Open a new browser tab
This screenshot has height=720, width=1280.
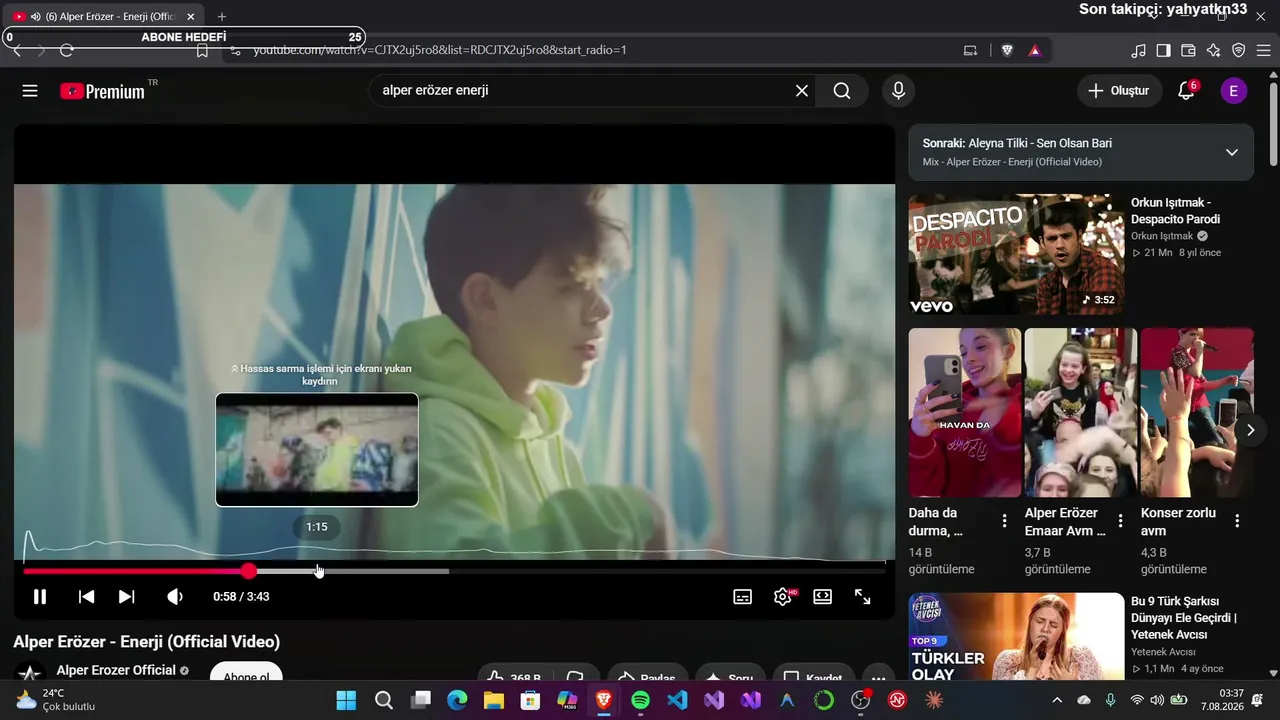[x=222, y=17]
